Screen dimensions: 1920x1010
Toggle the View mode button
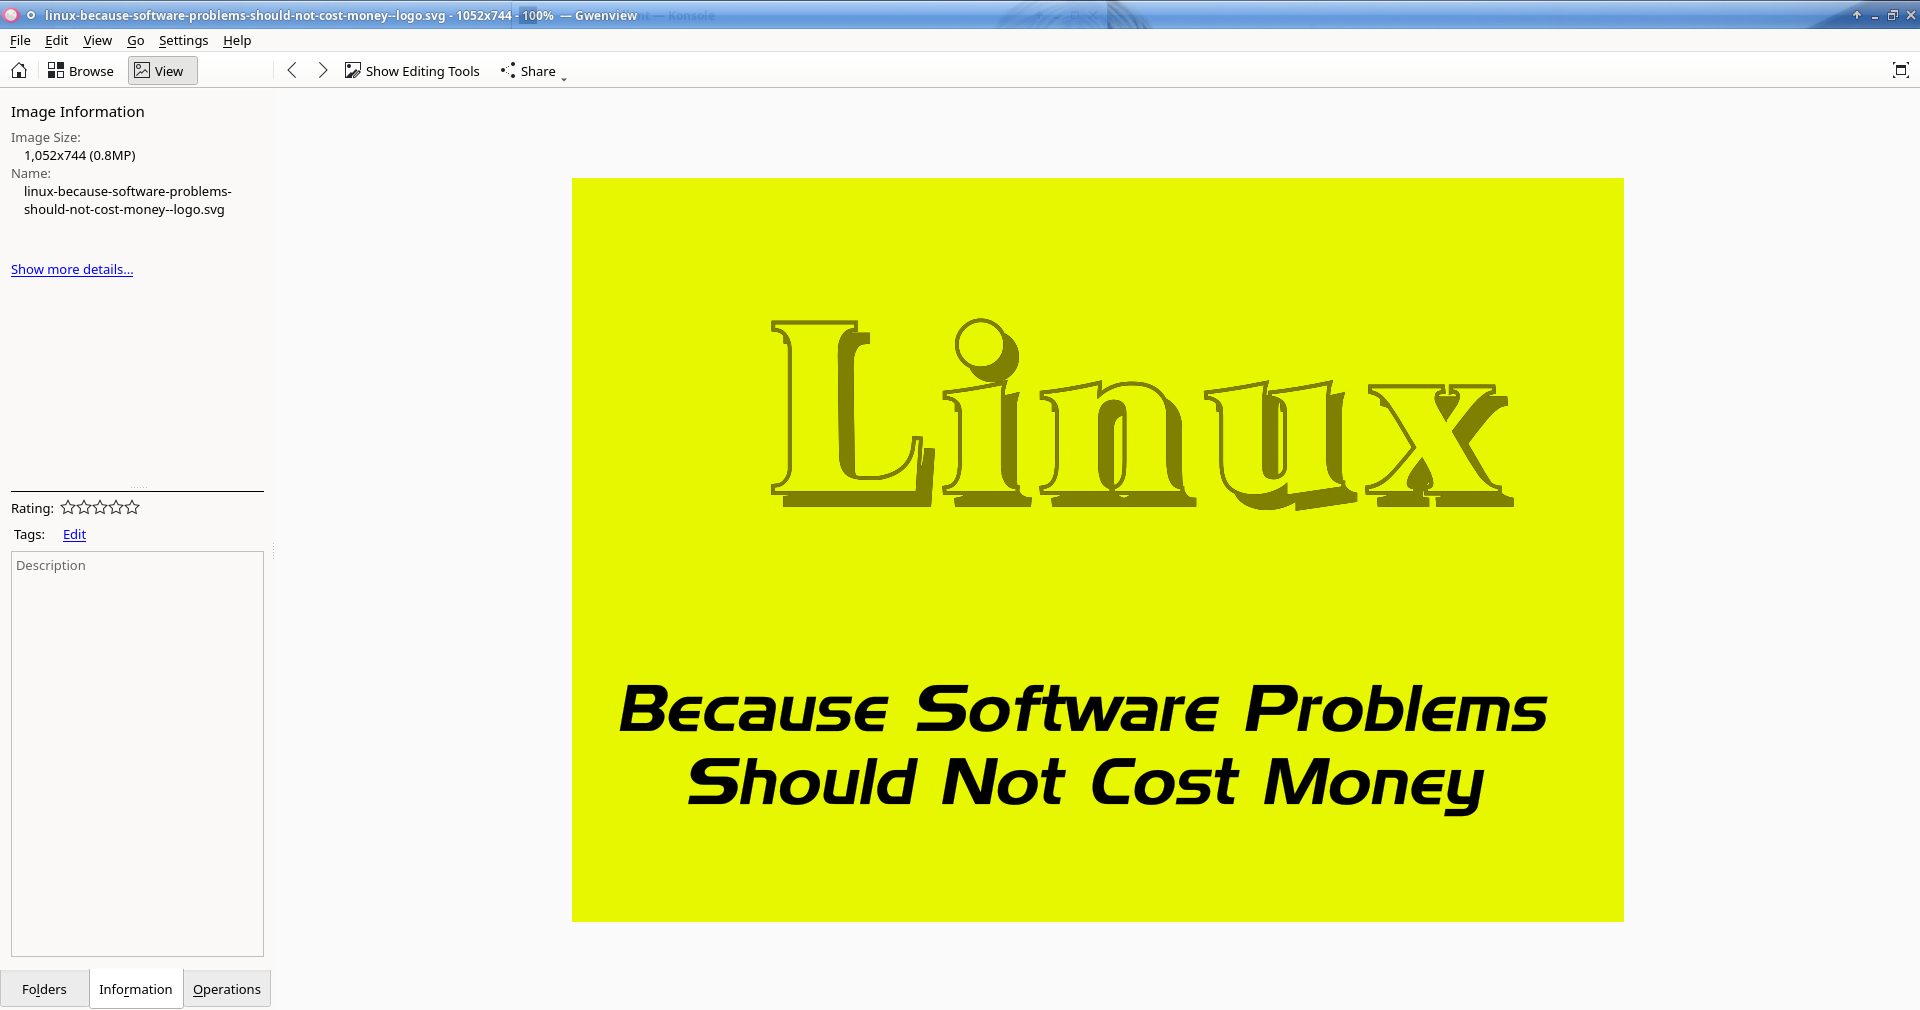[x=162, y=71]
